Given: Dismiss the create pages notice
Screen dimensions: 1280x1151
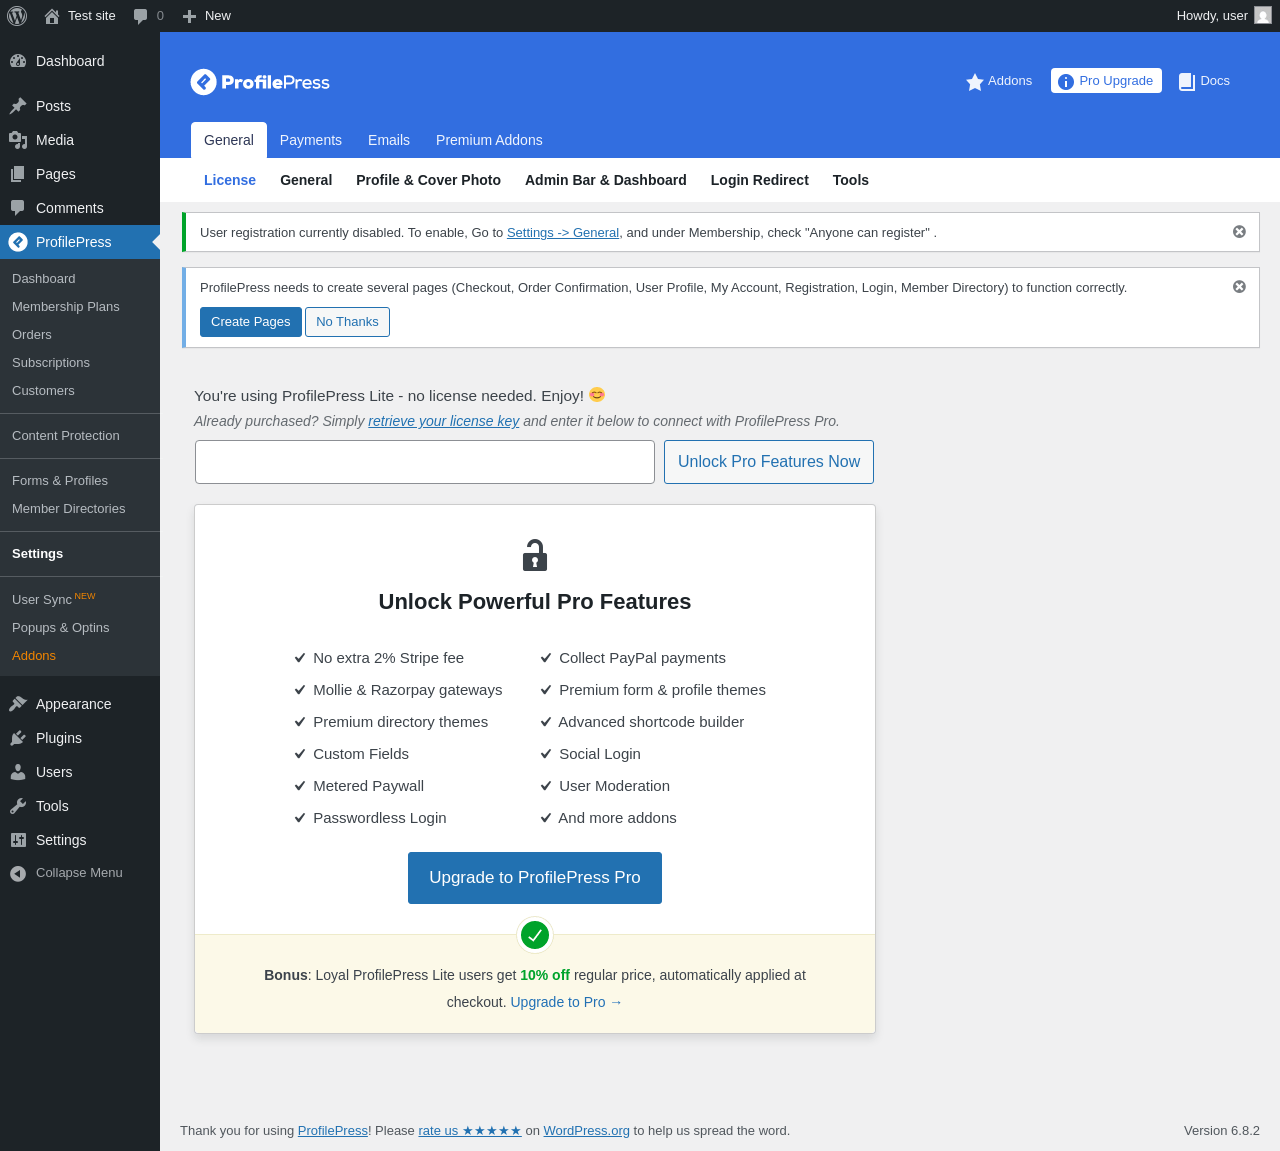Looking at the screenshot, I should tap(1239, 287).
